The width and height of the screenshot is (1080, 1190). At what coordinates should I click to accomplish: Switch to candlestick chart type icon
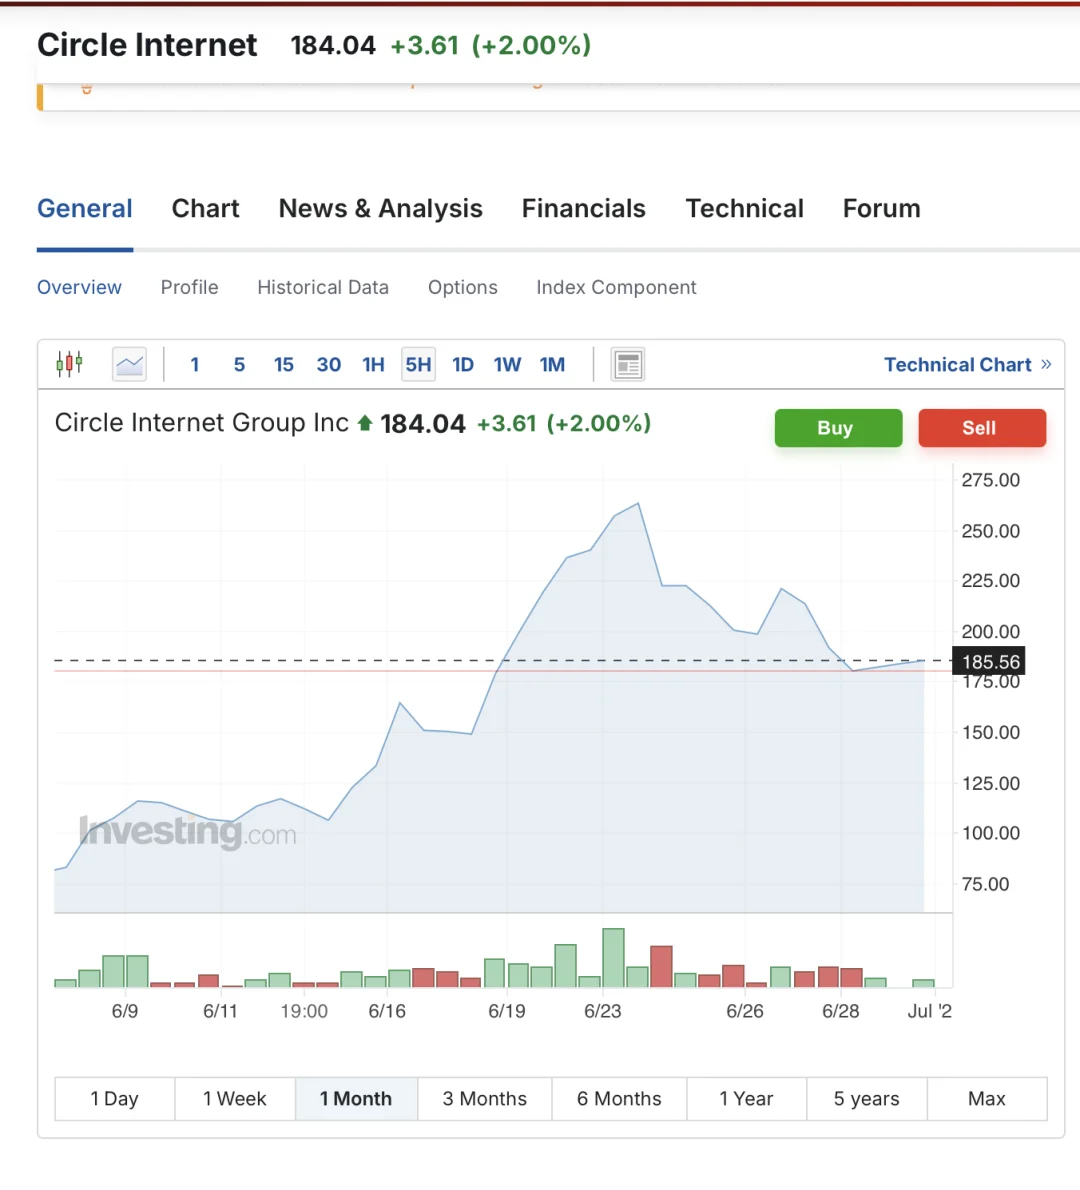(69, 364)
